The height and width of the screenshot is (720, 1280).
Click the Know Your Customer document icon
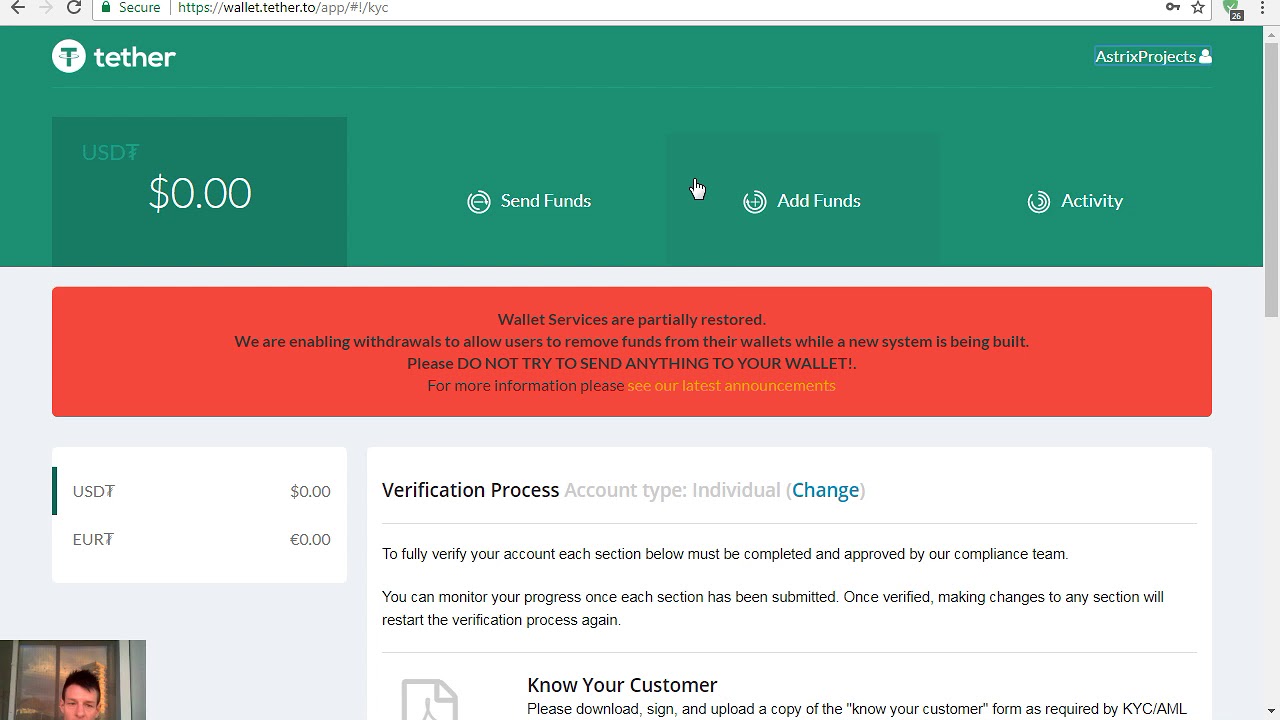coord(430,699)
